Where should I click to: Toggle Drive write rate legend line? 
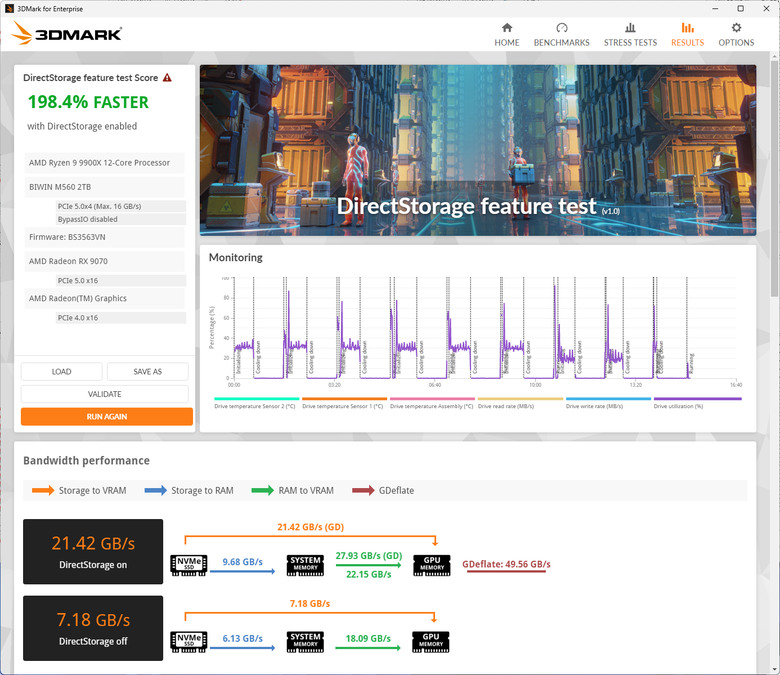coord(608,402)
